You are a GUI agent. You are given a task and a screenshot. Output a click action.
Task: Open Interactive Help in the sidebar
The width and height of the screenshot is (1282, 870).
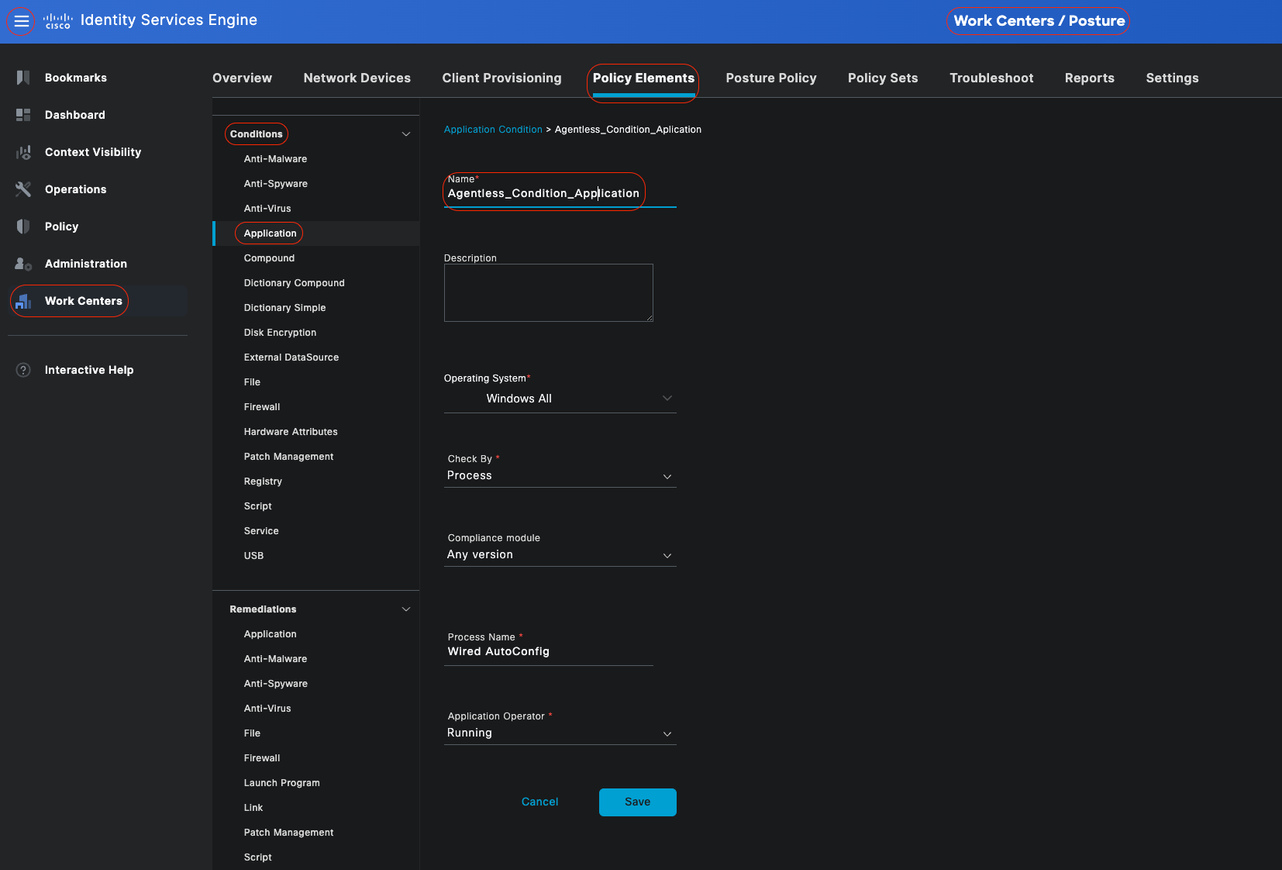tap(89, 370)
